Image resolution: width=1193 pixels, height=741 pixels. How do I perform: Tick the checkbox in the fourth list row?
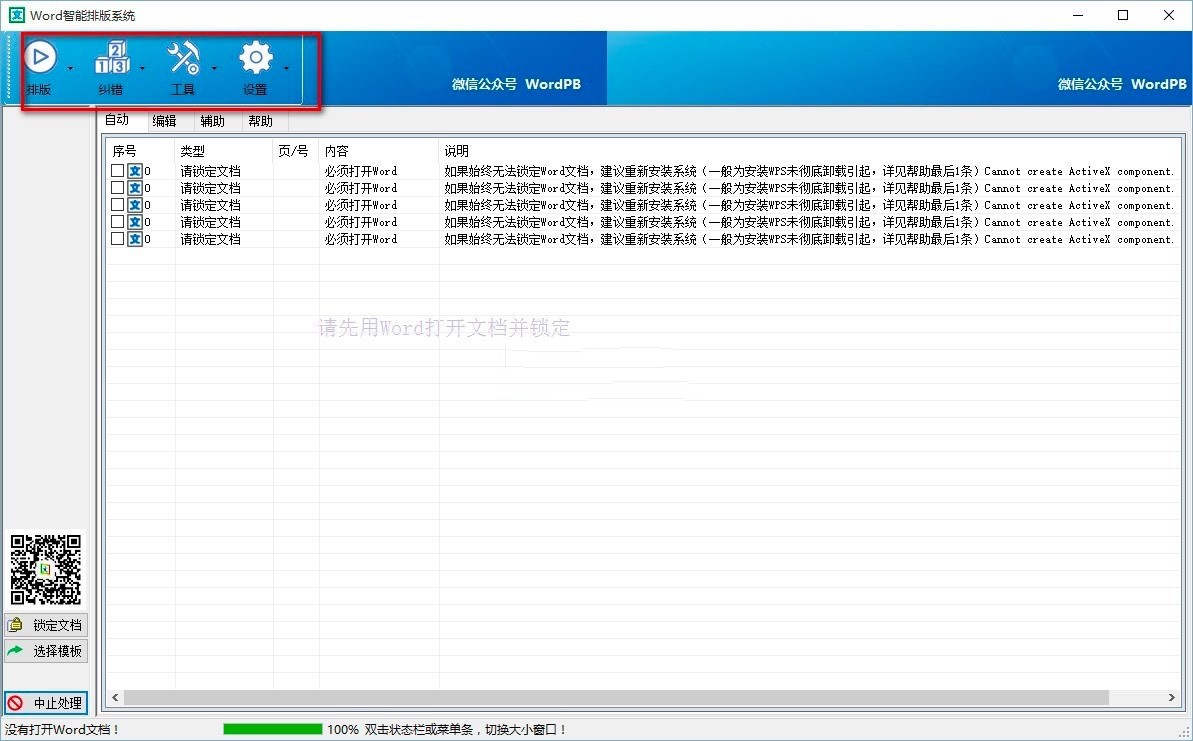(x=117, y=221)
